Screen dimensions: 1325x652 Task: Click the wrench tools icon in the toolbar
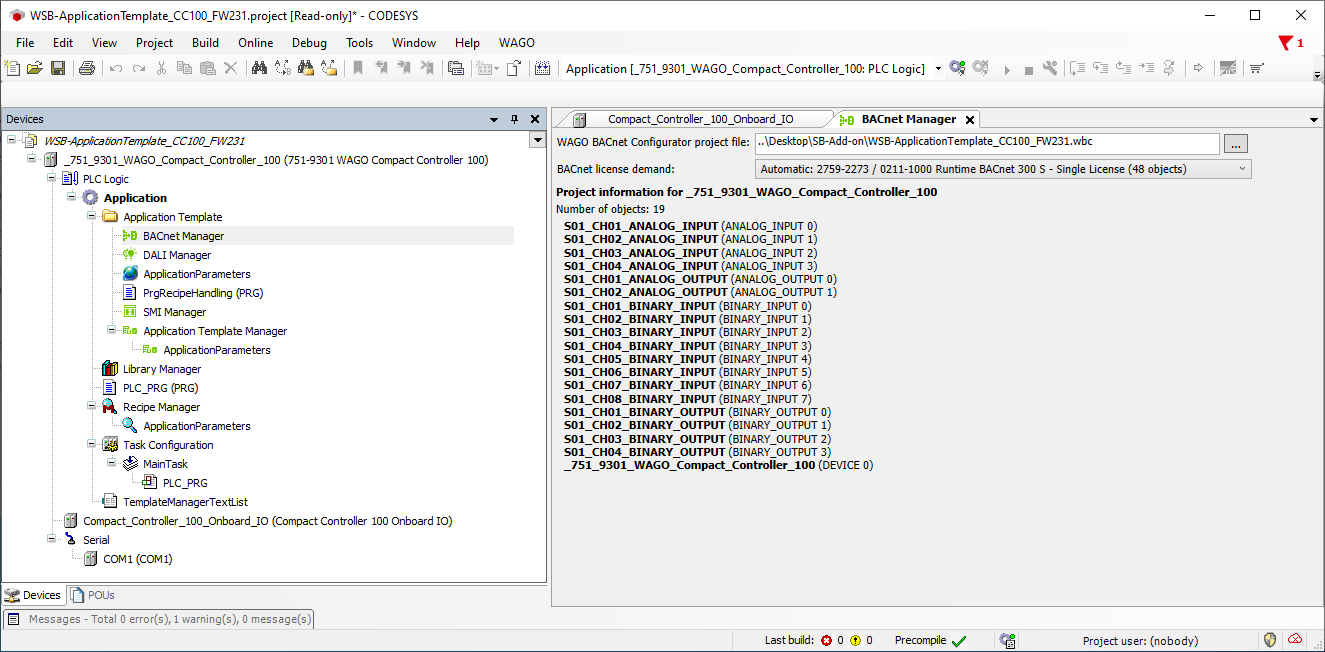click(1049, 68)
